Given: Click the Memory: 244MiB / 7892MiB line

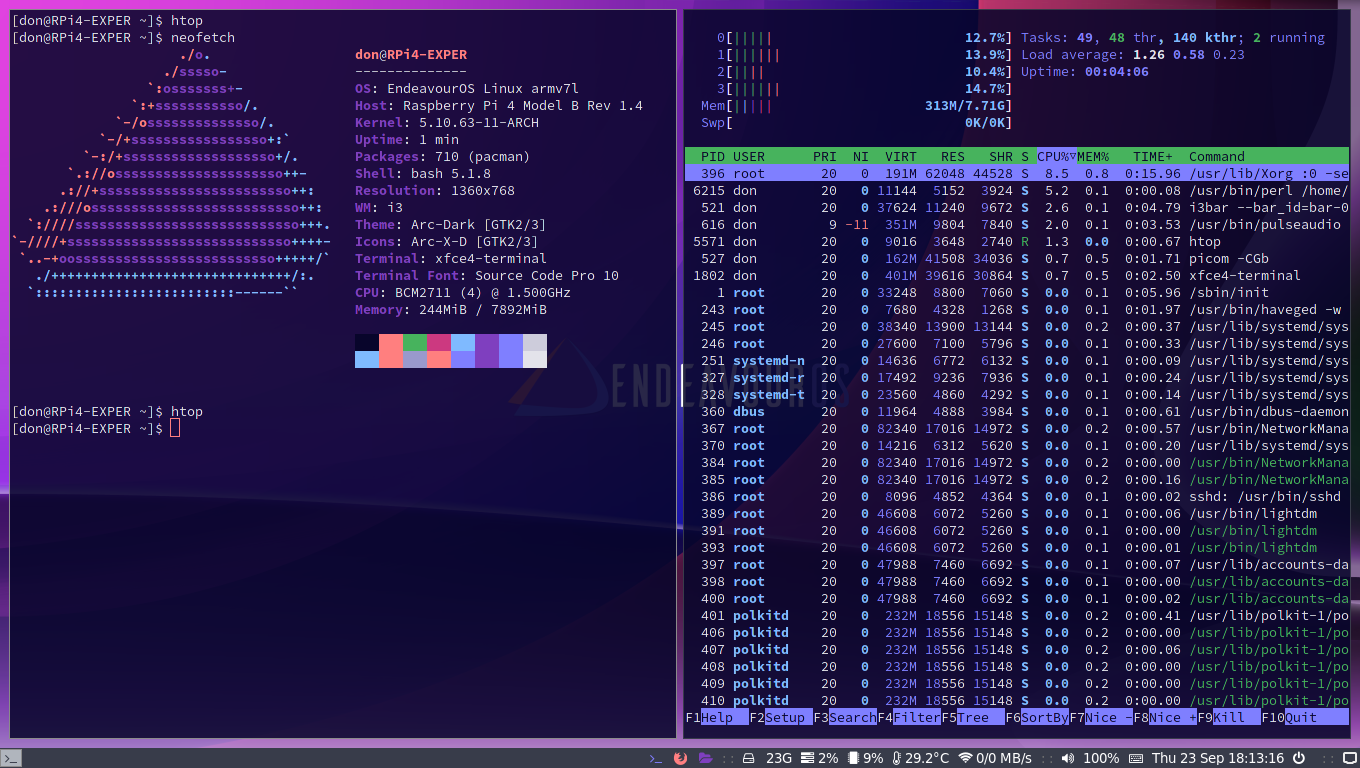Looking at the screenshot, I should 451,309.
